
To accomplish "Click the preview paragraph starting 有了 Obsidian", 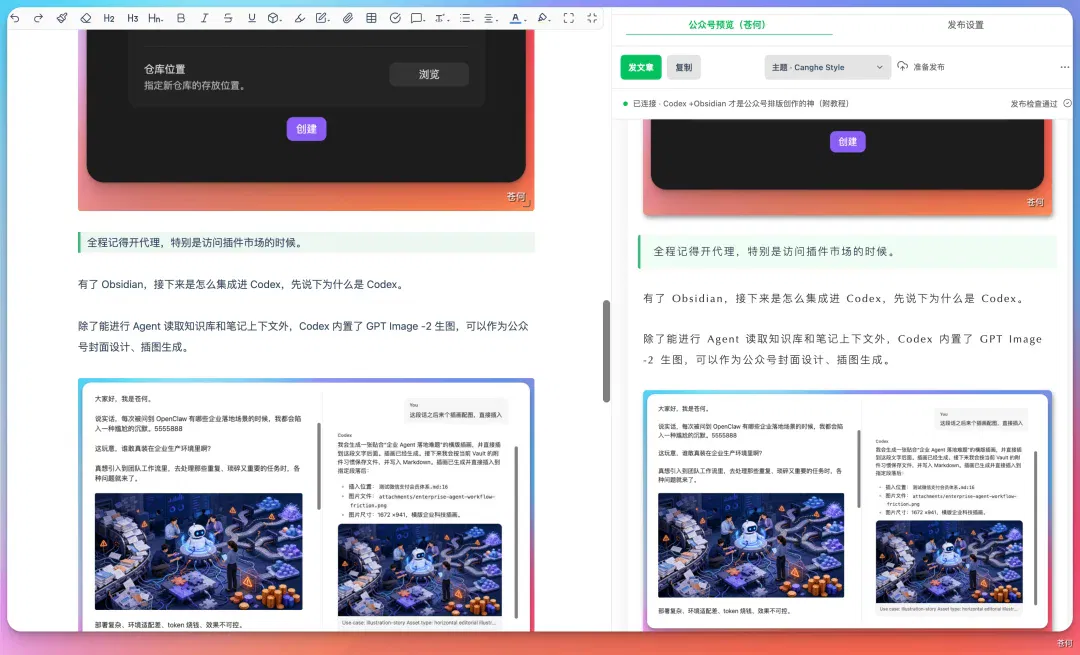I will pyautogui.click(x=835, y=298).
